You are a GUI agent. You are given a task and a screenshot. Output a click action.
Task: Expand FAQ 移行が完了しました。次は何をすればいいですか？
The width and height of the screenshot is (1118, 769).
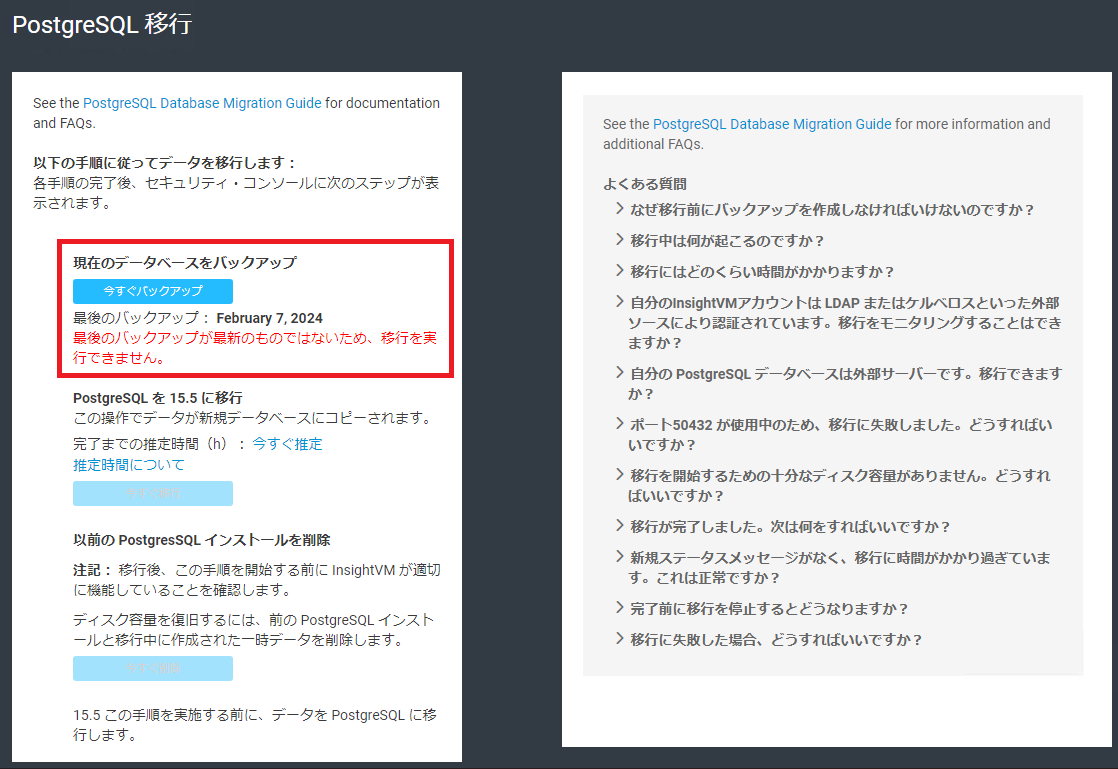pyautogui.click(x=783, y=527)
